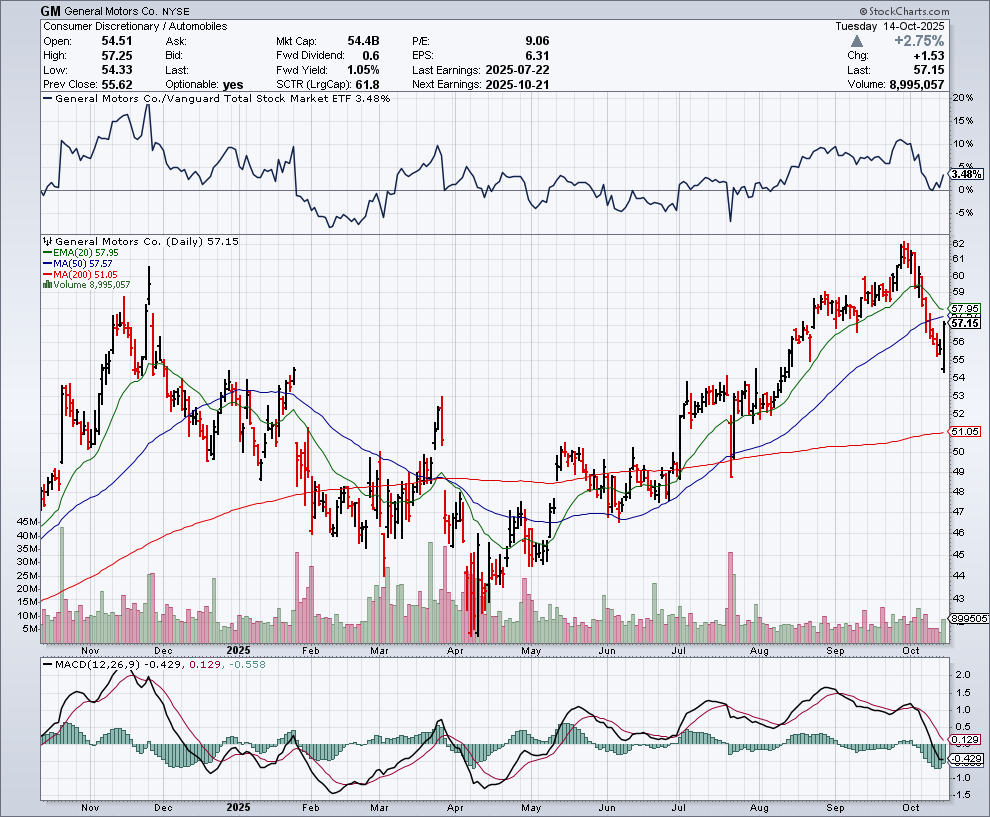This screenshot has width=990, height=817.
Task: Click the gray up-arrow price change icon
Action: [857, 41]
